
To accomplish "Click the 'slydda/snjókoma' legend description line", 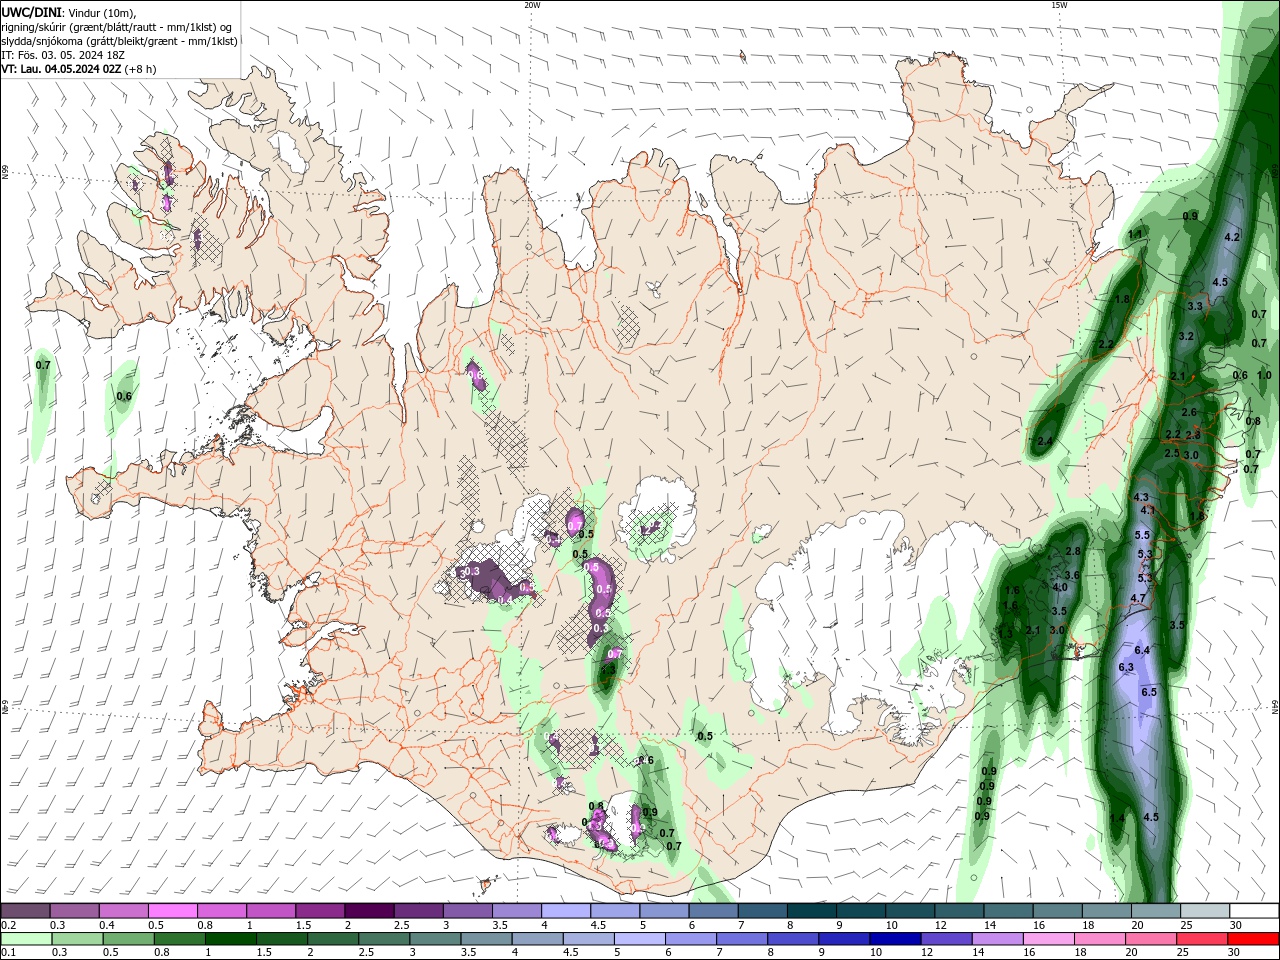I will point(119,41).
